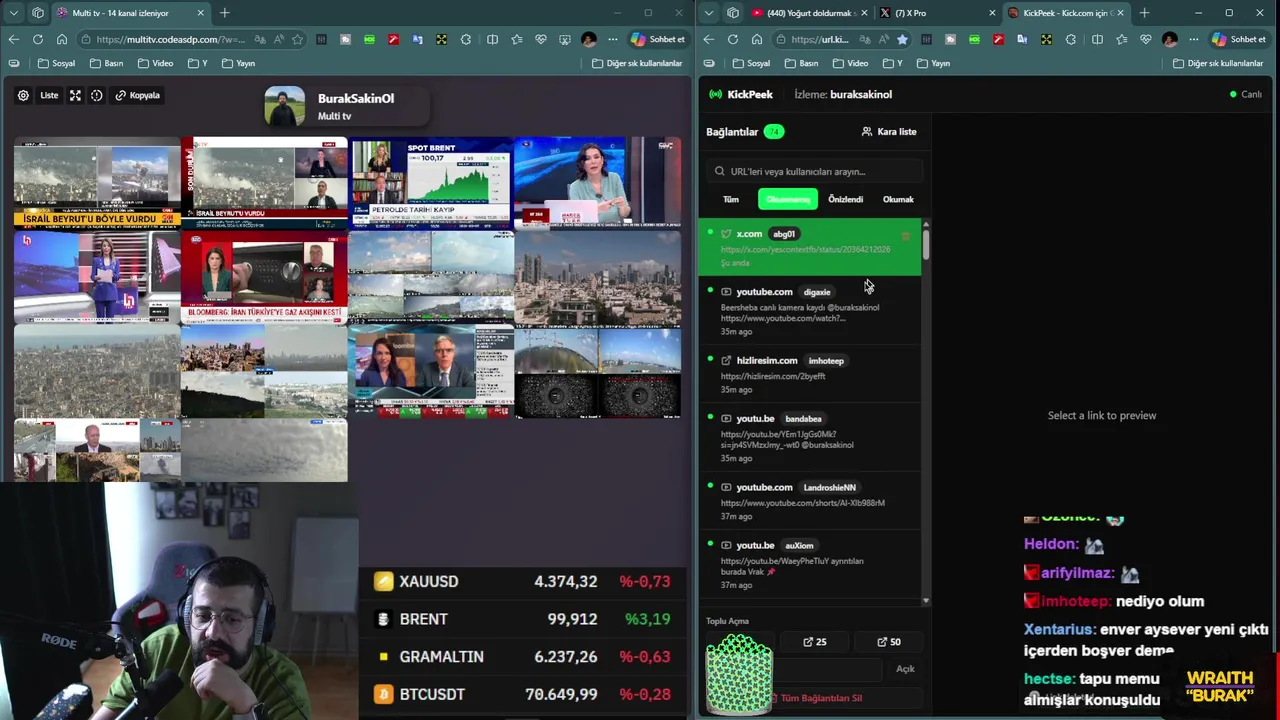This screenshot has height=720, width=1280.
Task: Click Sohbet et Copilot button in left browser
Action: tap(658, 39)
